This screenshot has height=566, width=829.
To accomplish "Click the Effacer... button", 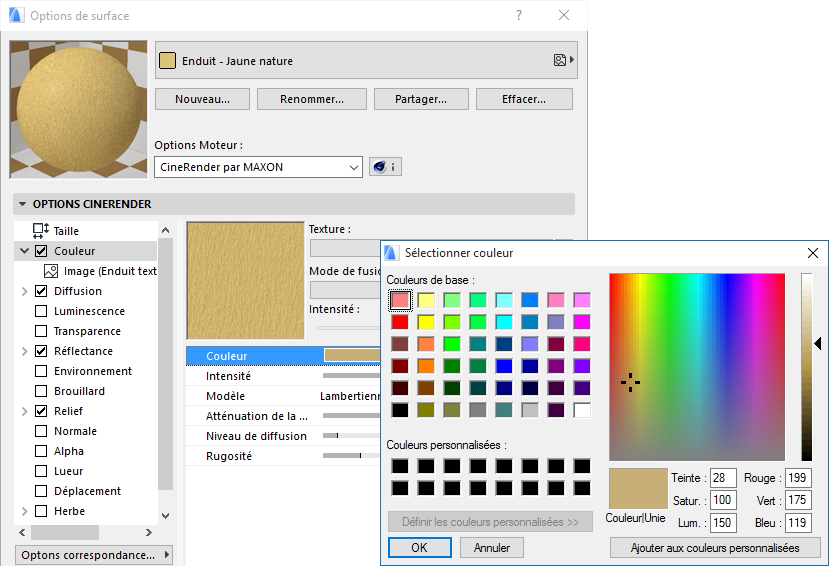I will [x=524, y=99].
